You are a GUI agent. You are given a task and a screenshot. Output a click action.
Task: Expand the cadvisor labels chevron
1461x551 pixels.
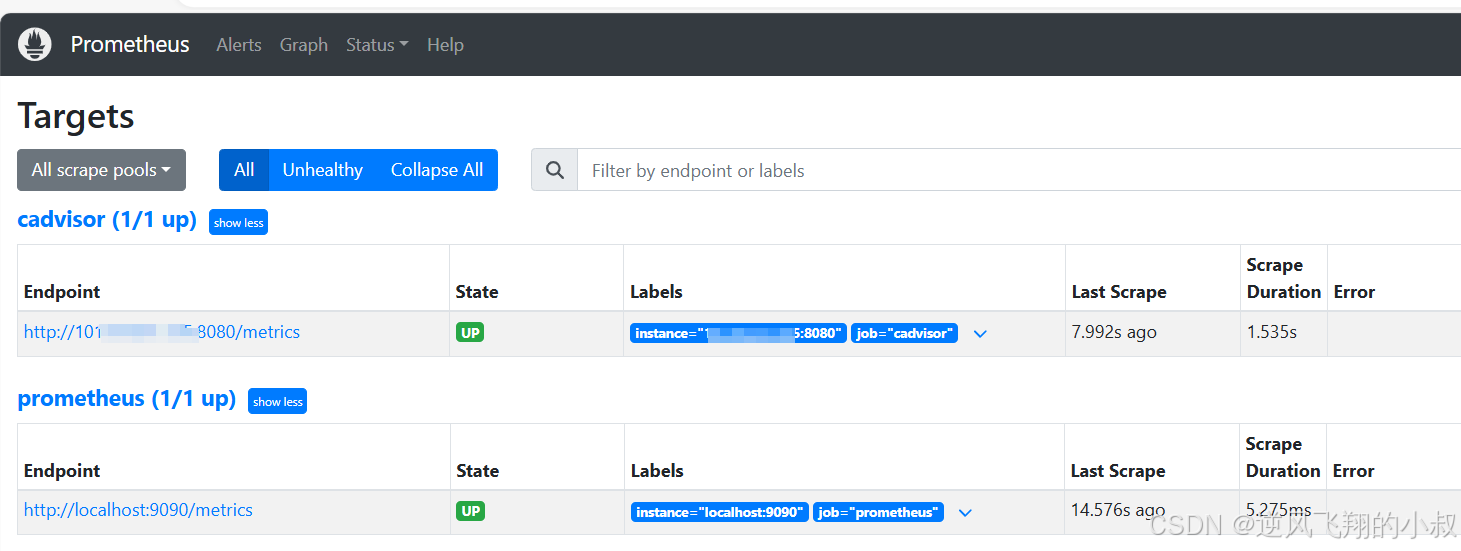(980, 334)
